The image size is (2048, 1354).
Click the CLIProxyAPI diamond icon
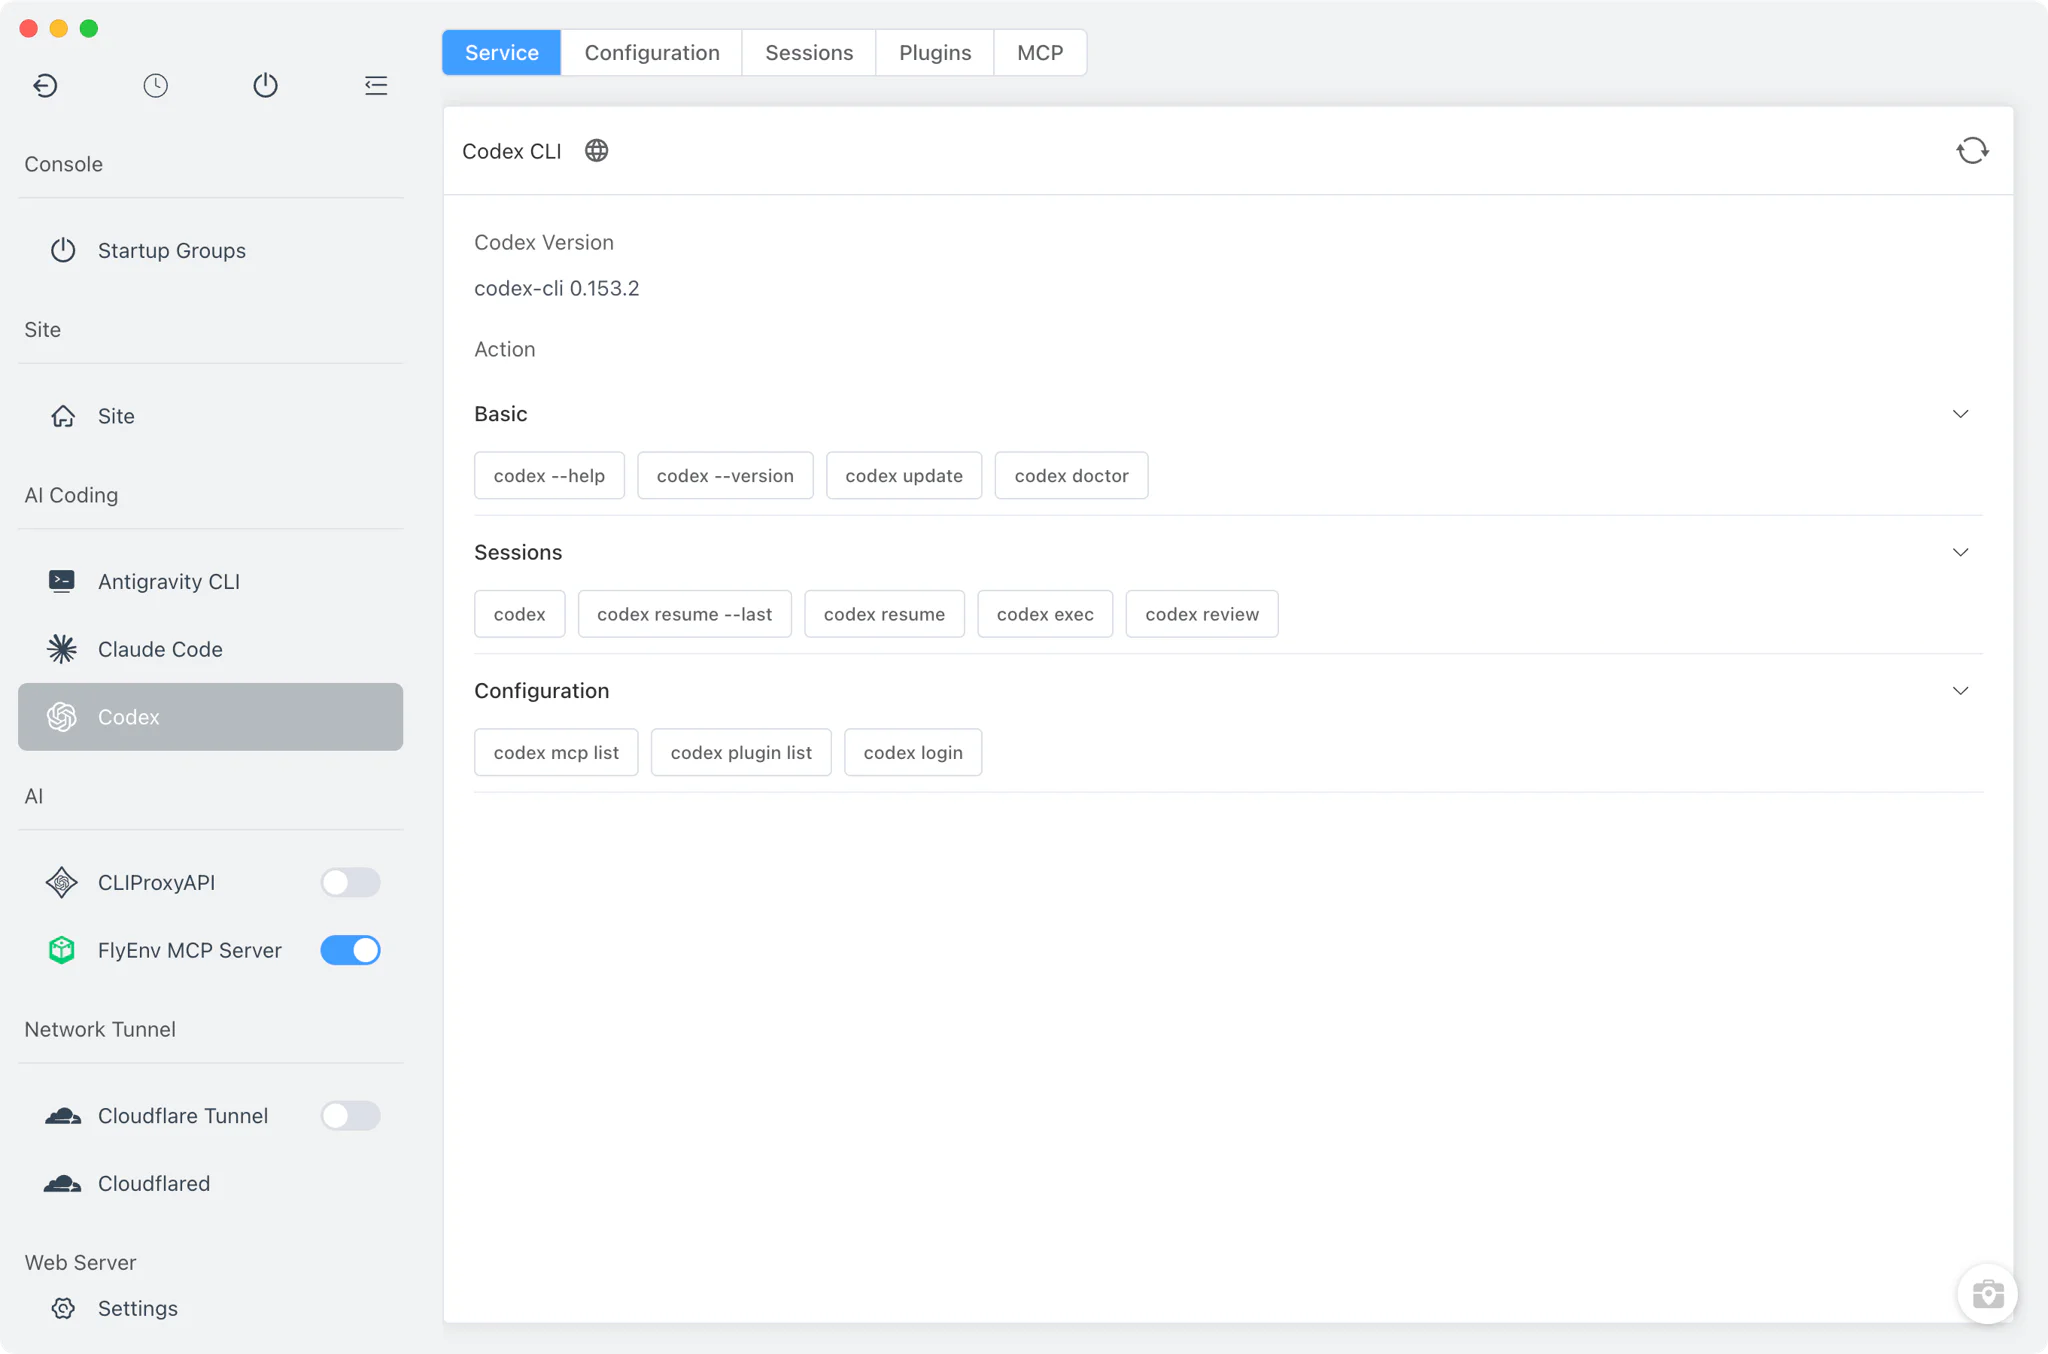point(62,882)
